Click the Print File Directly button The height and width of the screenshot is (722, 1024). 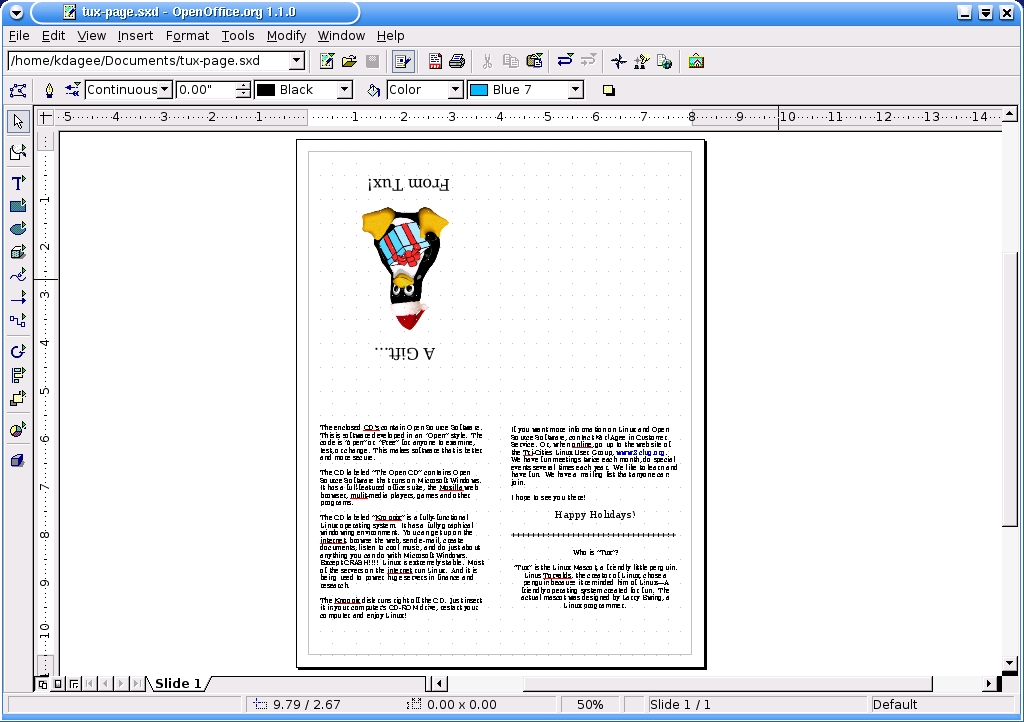pos(457,61)
